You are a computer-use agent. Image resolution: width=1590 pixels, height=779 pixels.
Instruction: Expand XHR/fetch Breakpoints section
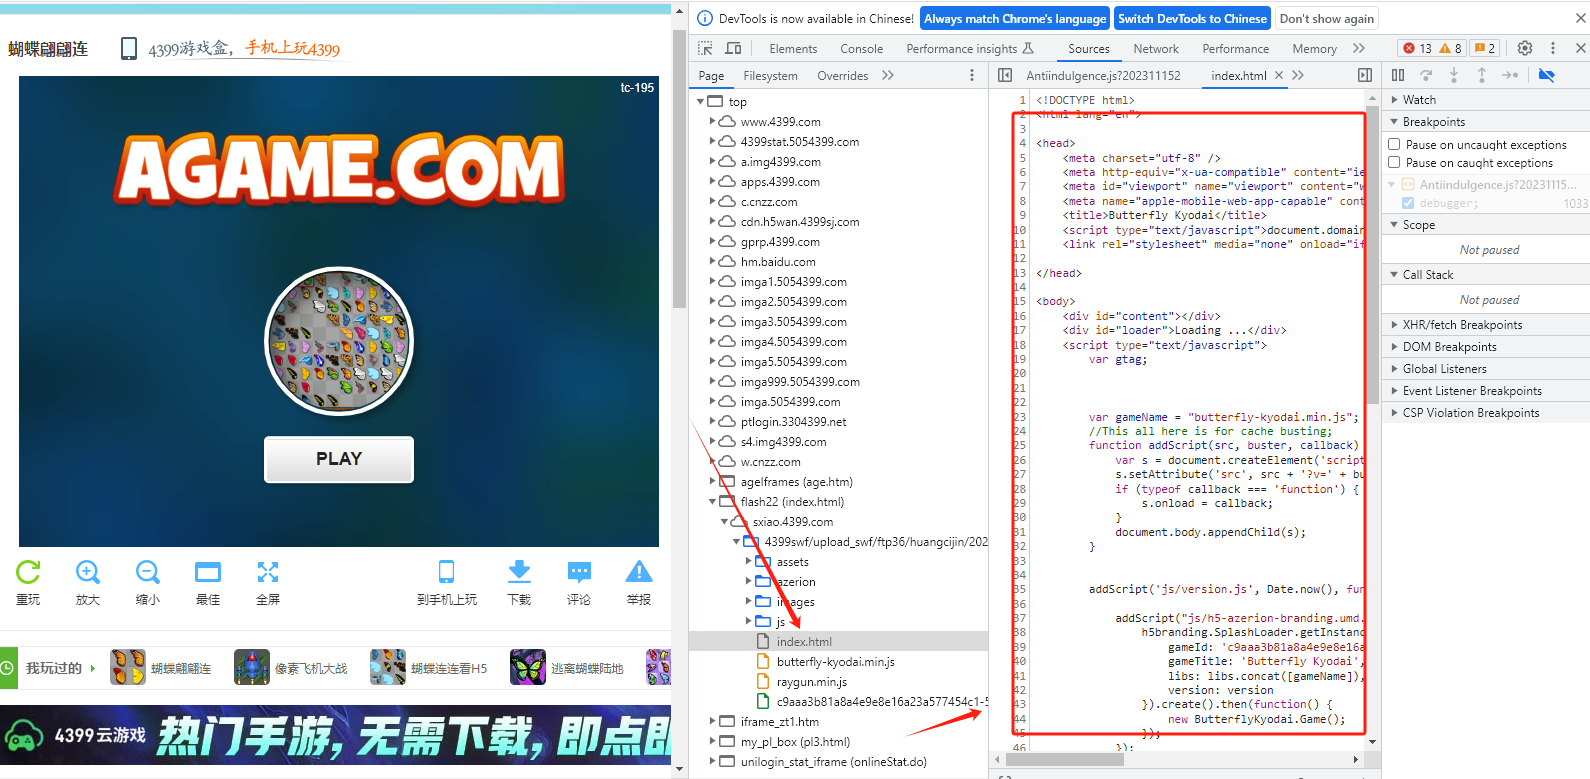(1486, 324)
